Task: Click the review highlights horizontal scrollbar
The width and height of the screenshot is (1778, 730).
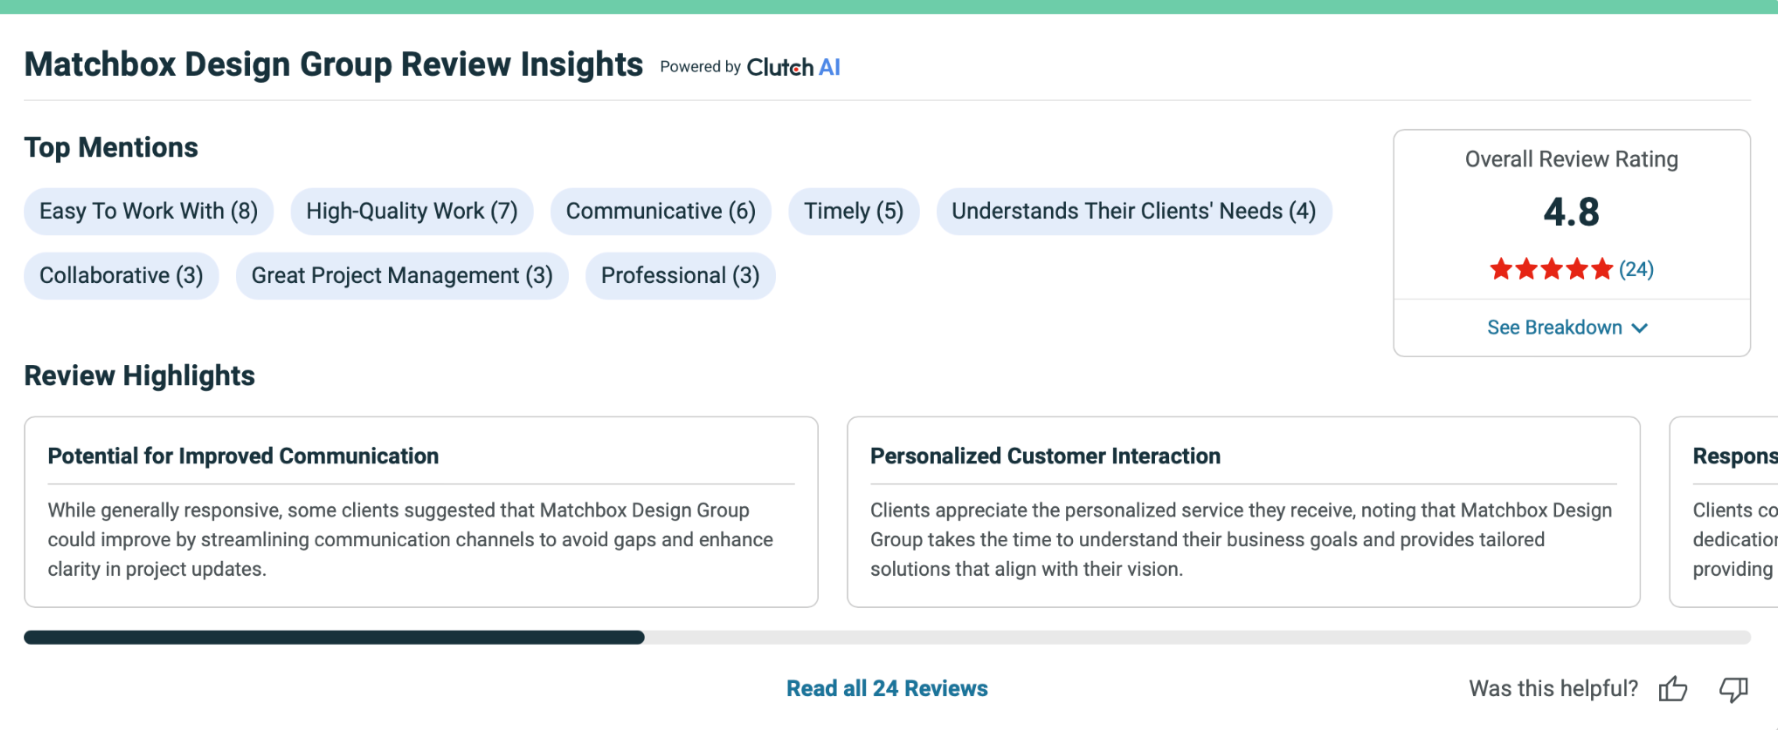Action: [x=334, y=638]
